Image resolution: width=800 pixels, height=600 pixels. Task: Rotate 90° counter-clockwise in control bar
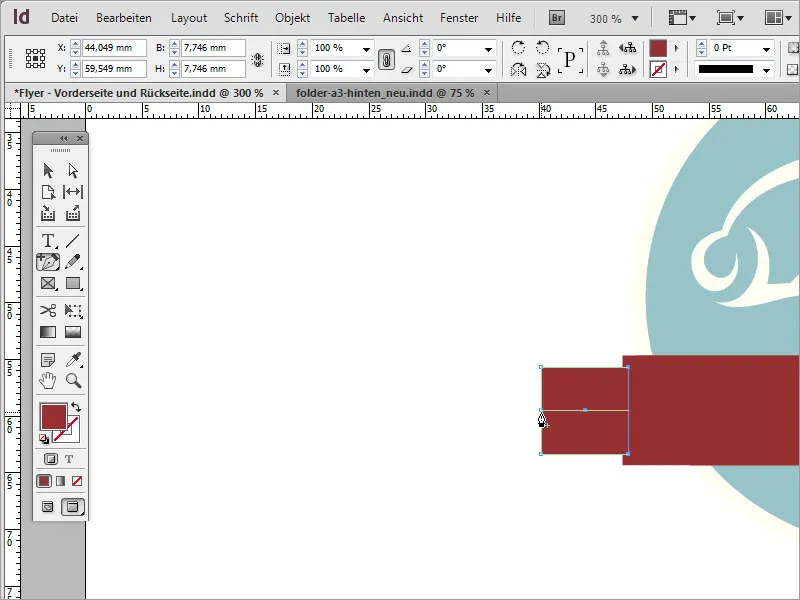(x=543, y=48)
